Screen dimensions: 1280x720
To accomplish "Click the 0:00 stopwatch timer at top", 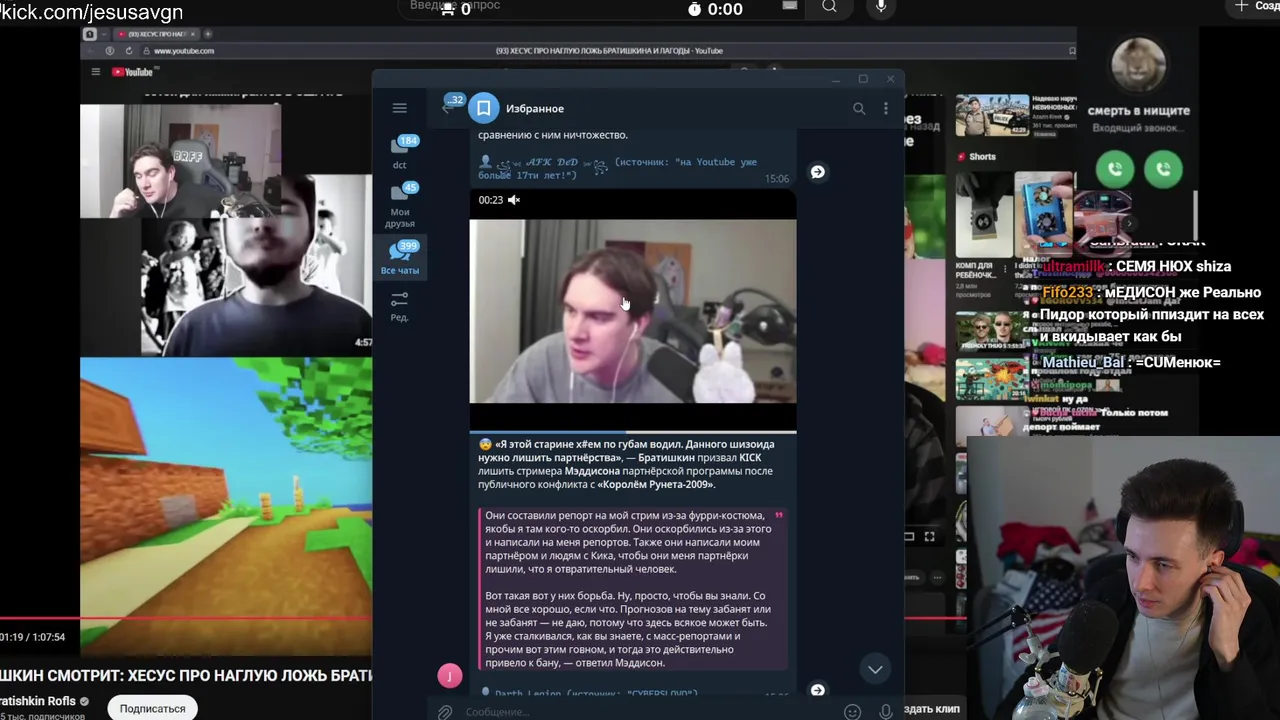I will click(x=715, y=9).
